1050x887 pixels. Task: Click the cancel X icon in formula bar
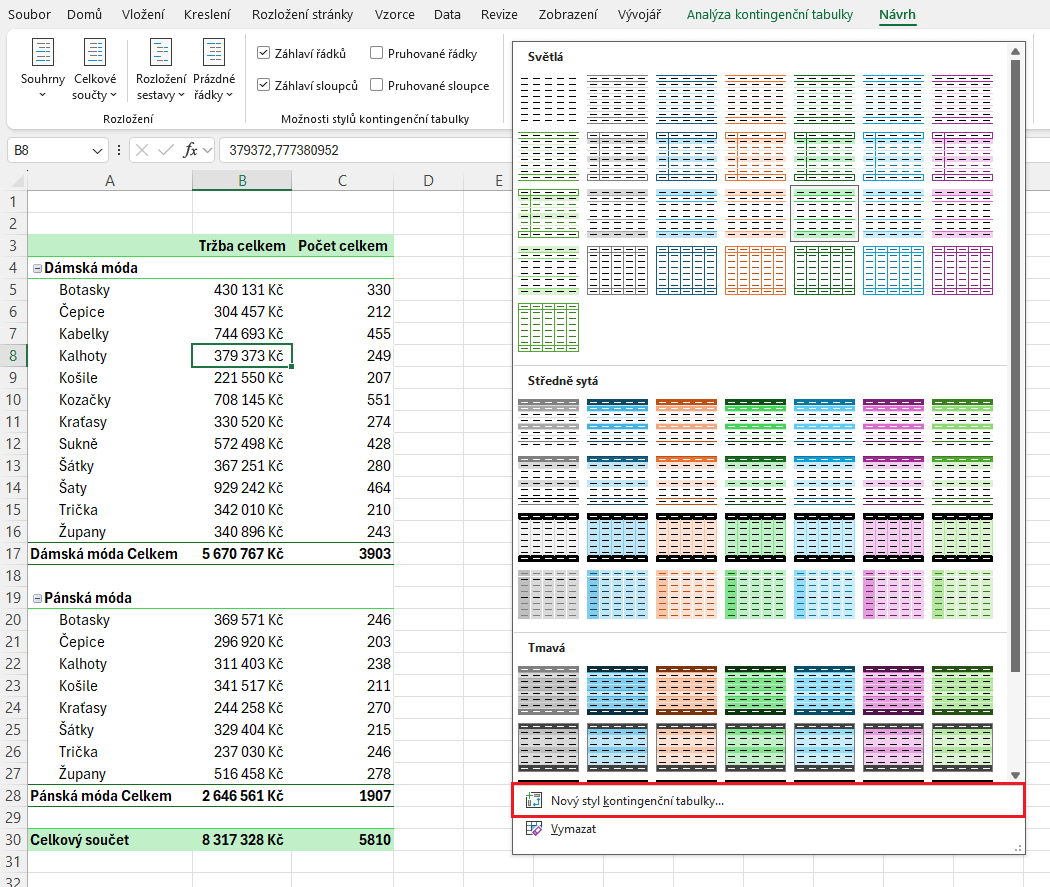pyautogui.click(x=142, y=150)
